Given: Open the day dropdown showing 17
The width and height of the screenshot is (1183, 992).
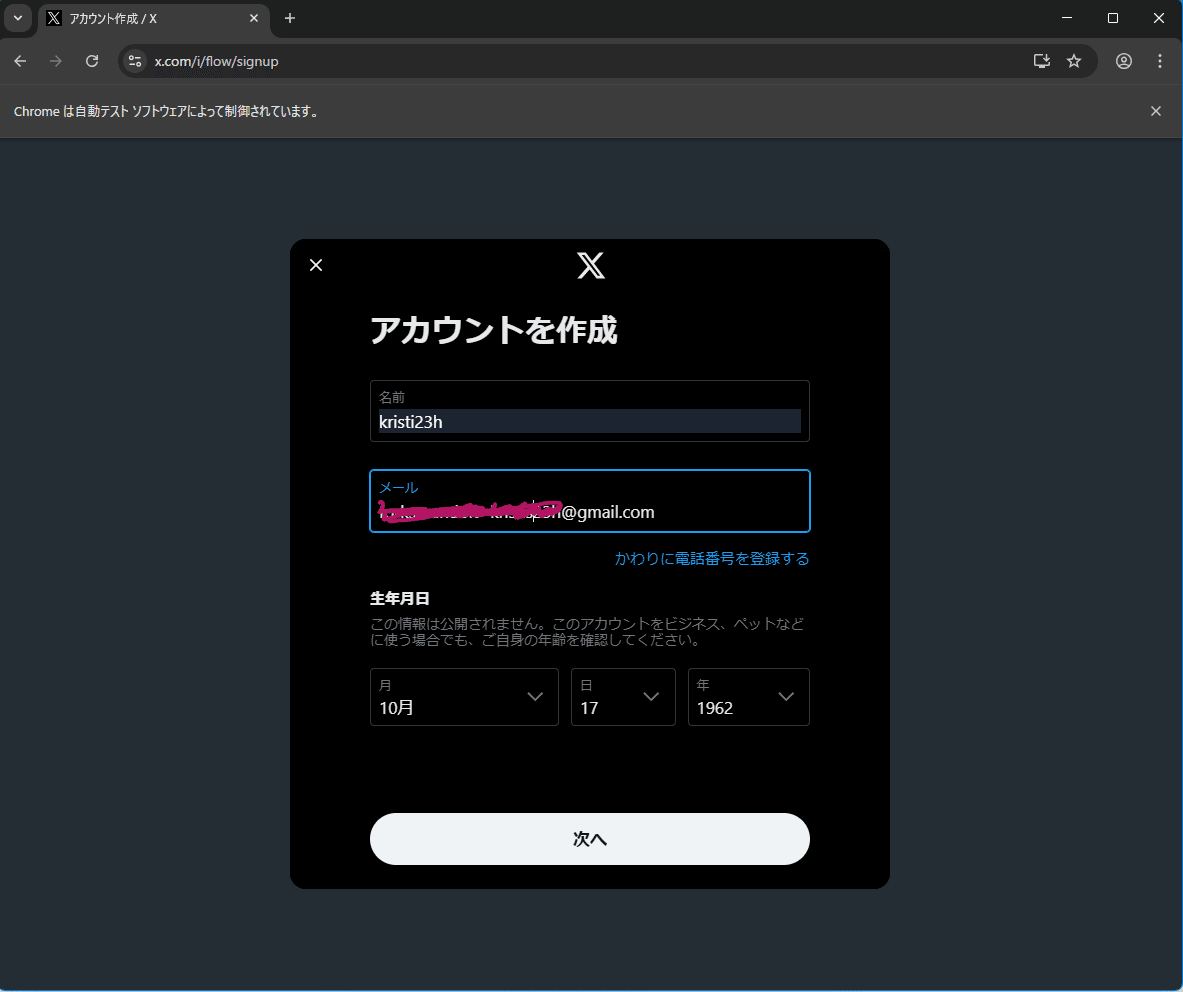Looking at the screenshot, I should 623,697.
